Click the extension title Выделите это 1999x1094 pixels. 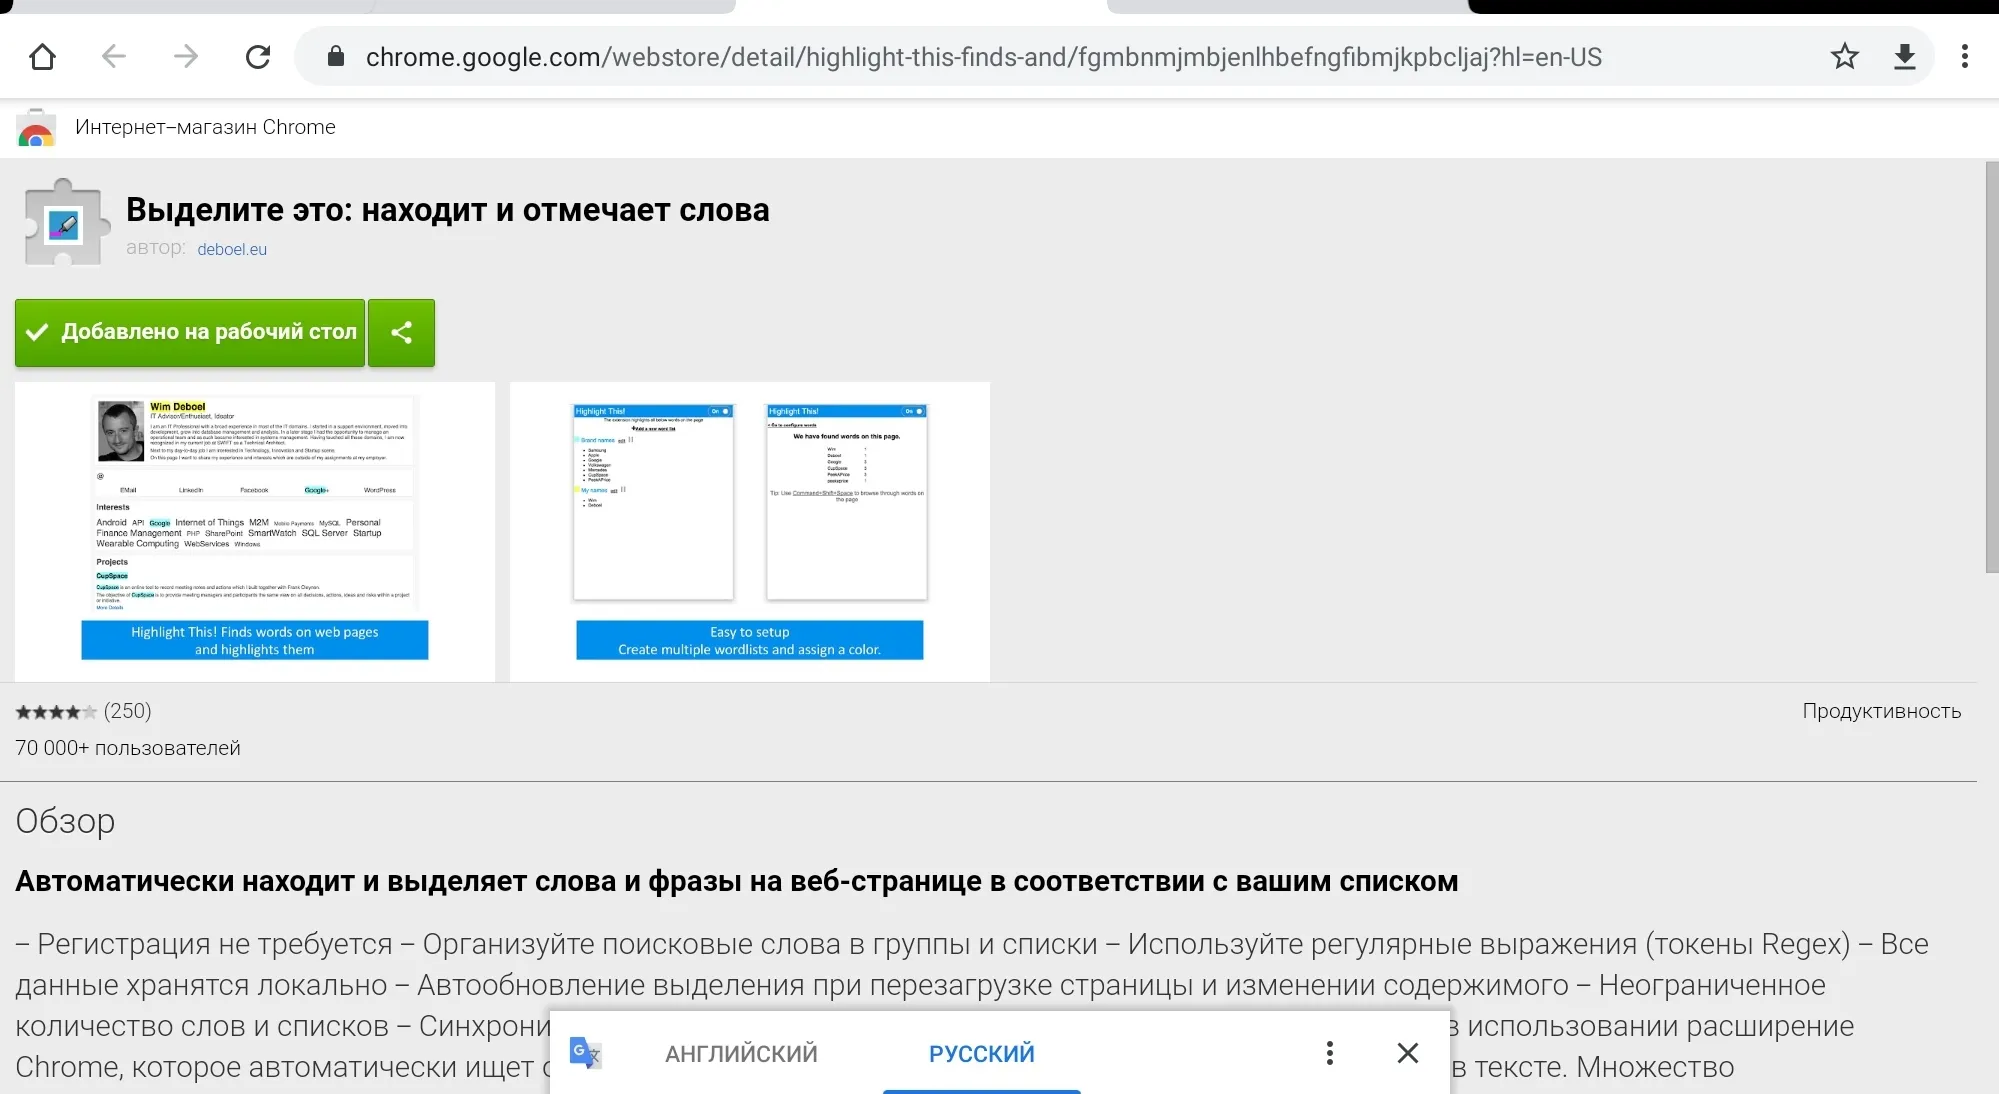[x=447, y=210]
